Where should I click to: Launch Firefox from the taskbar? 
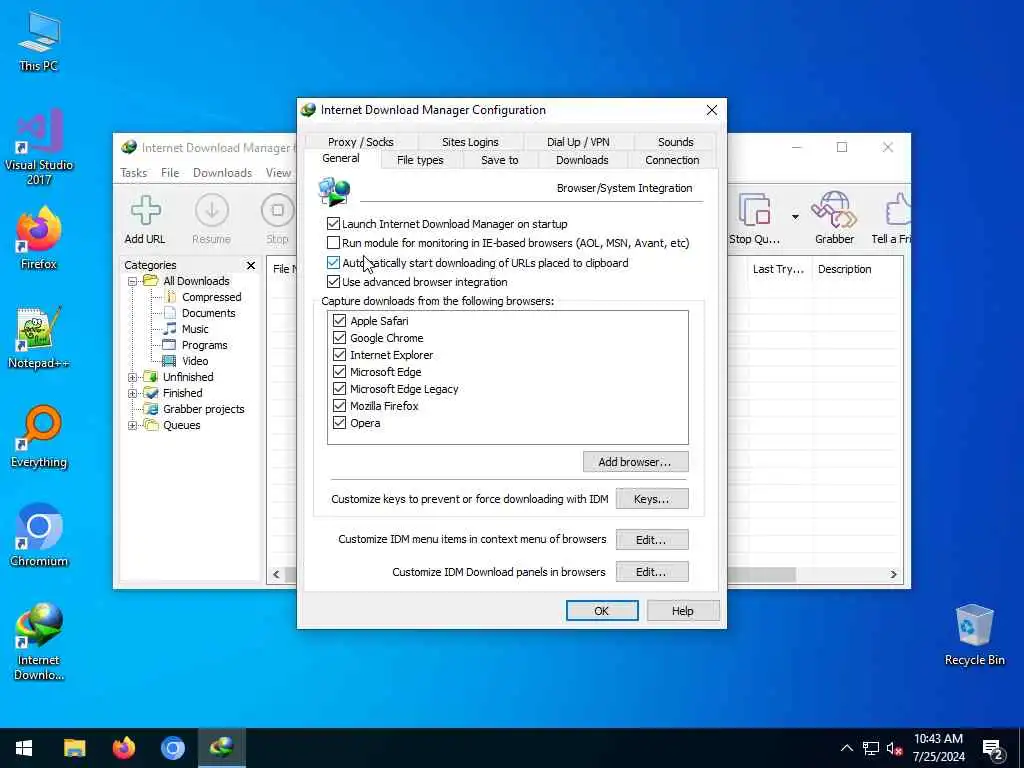123,748
